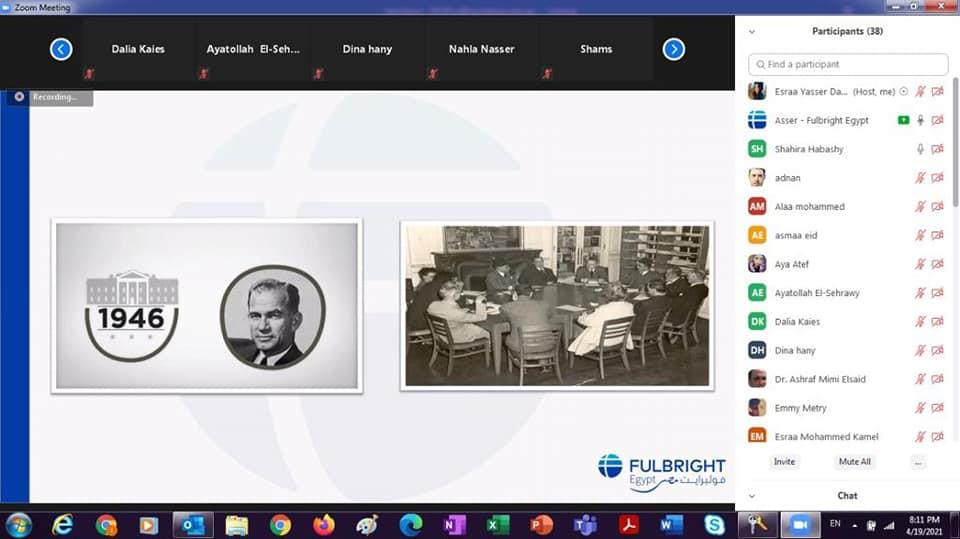
Task: Click recording status dot beside Esraa Yasser
Action: pyautogui.click(x=904, y=91)
